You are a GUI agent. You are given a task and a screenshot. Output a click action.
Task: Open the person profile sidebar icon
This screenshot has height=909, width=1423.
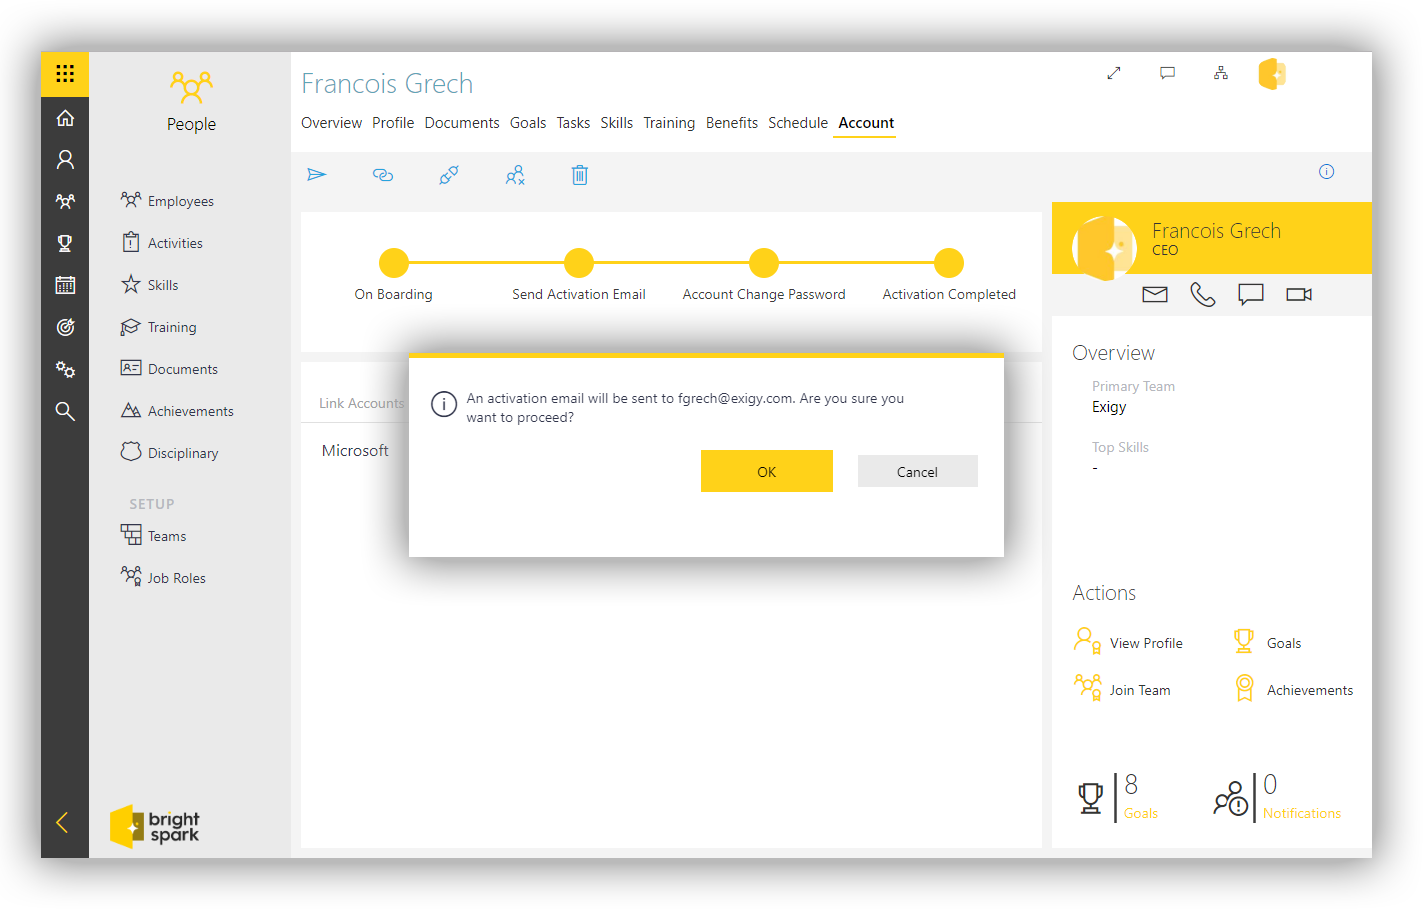[x=65, y=159]
